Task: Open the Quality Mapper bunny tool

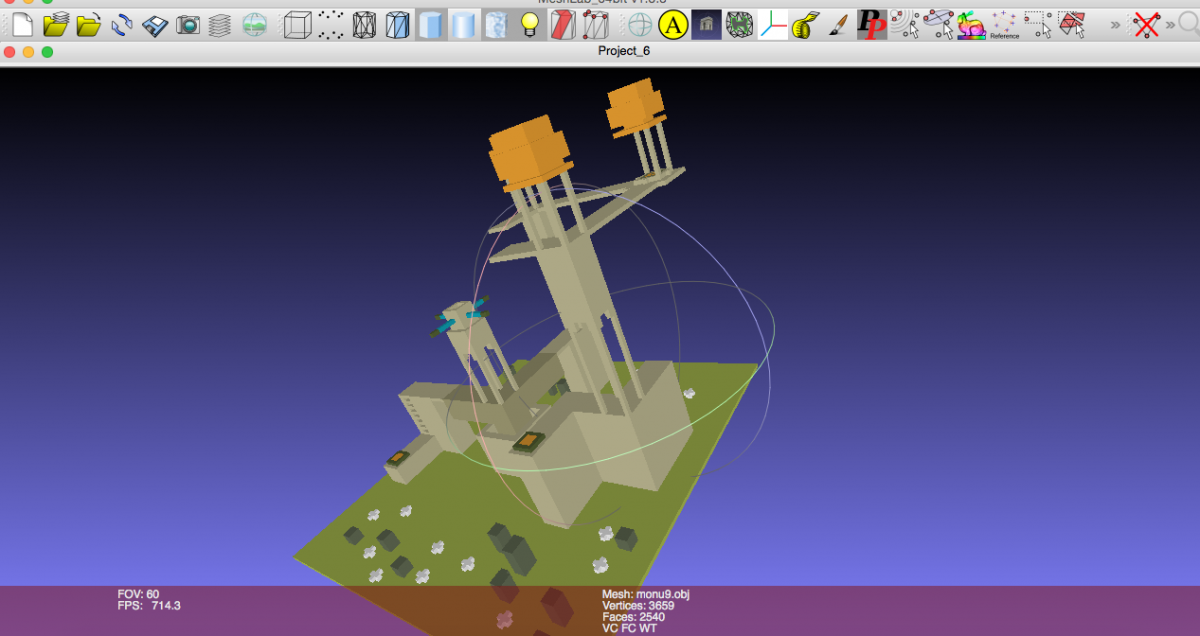Action: 972,23
